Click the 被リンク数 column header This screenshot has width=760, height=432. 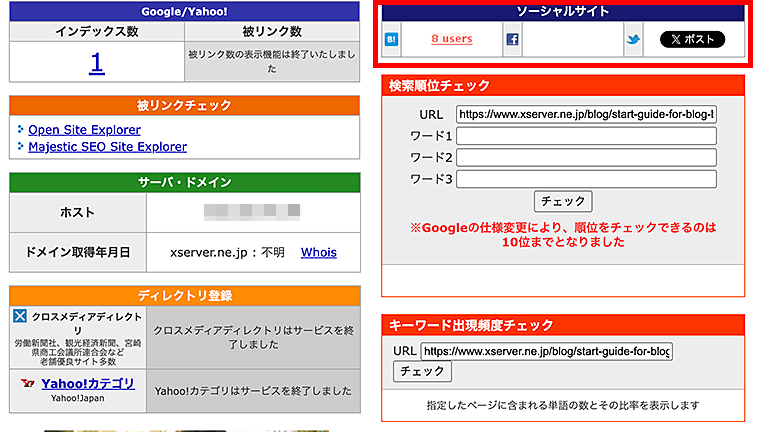pyautogui.click(x=272, y=32)
